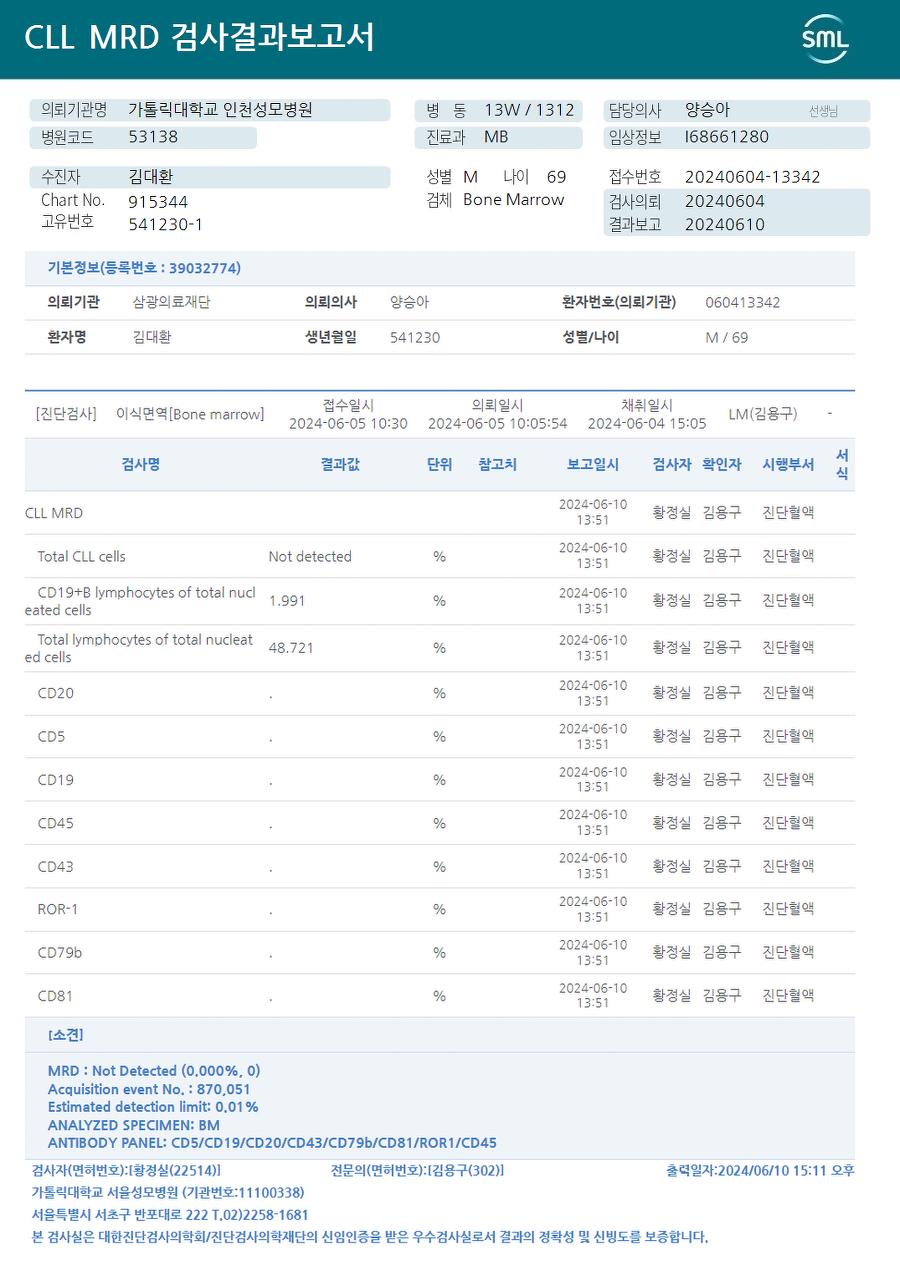The width and height of the screenshot is (900, 1271).
Task: Click 의뢰일시 '2024-06-05 10:05:54'
Action: [497, 423]
